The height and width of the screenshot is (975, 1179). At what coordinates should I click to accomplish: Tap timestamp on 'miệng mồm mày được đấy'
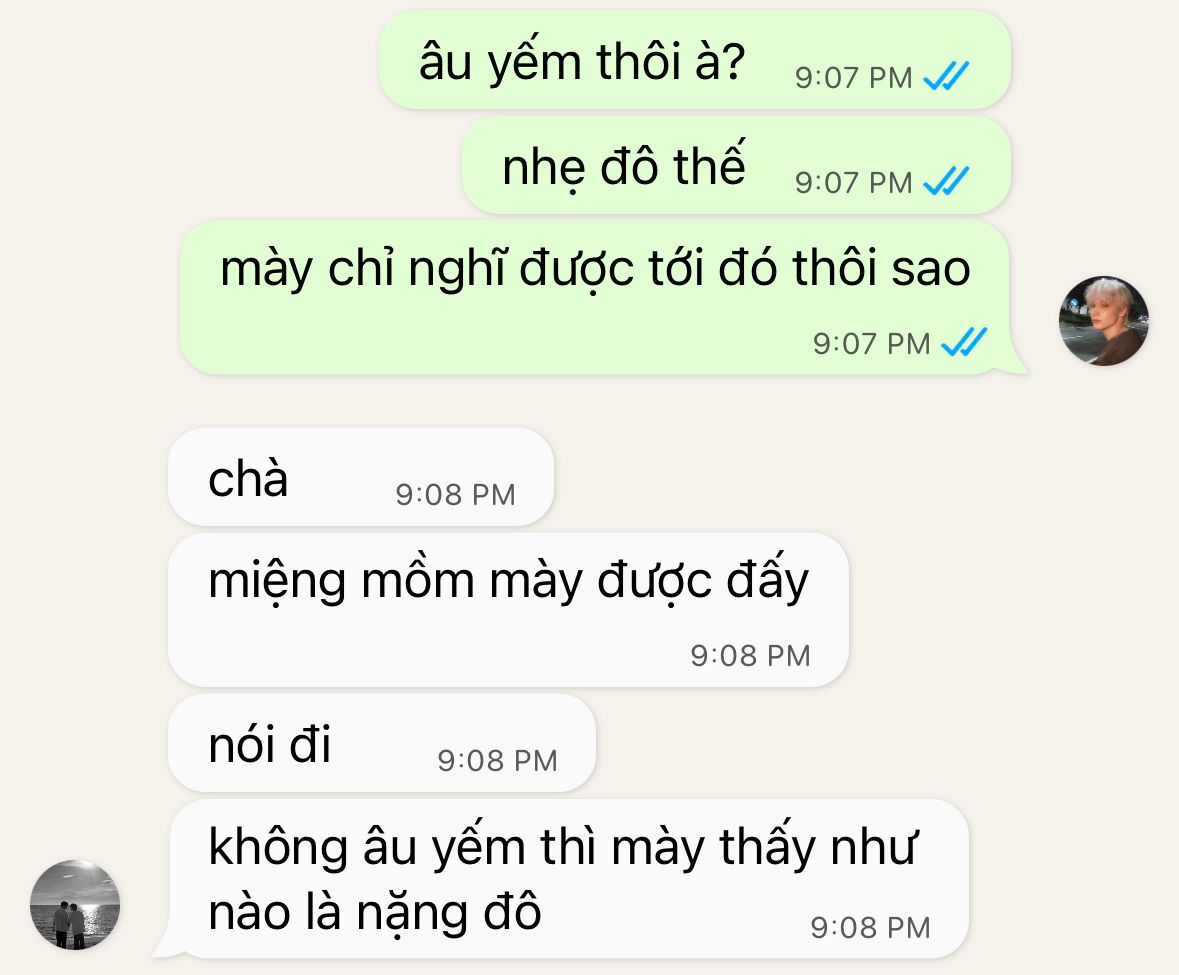[750, 656]
